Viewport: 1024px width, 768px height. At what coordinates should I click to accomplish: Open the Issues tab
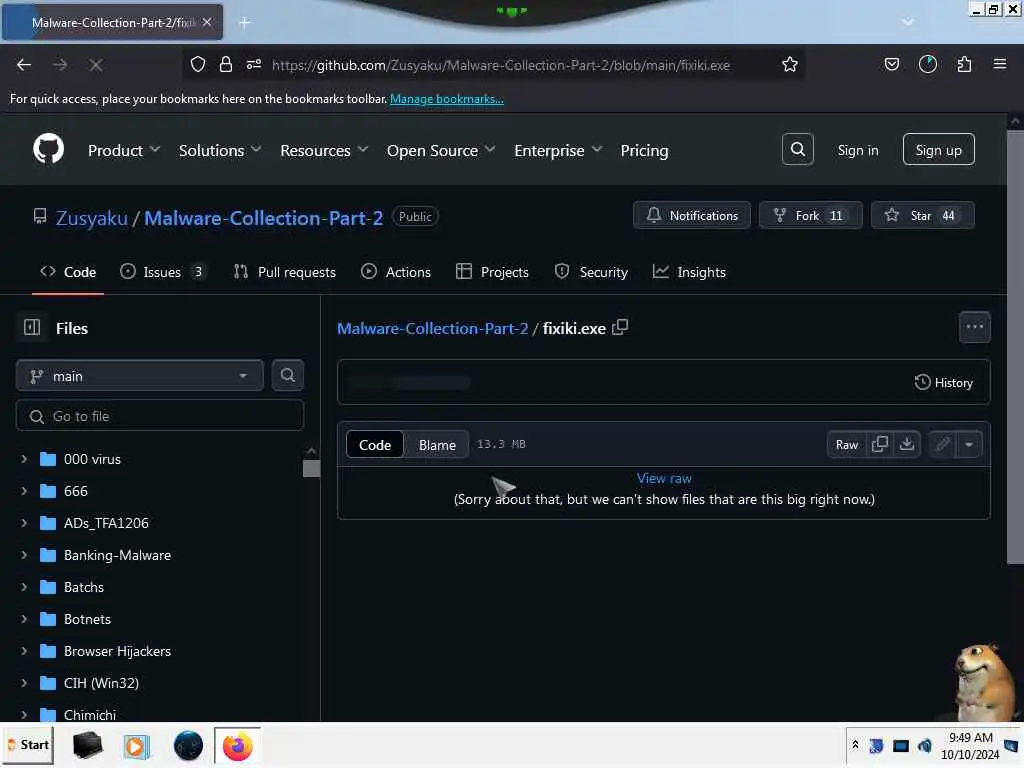pos(163,272)
